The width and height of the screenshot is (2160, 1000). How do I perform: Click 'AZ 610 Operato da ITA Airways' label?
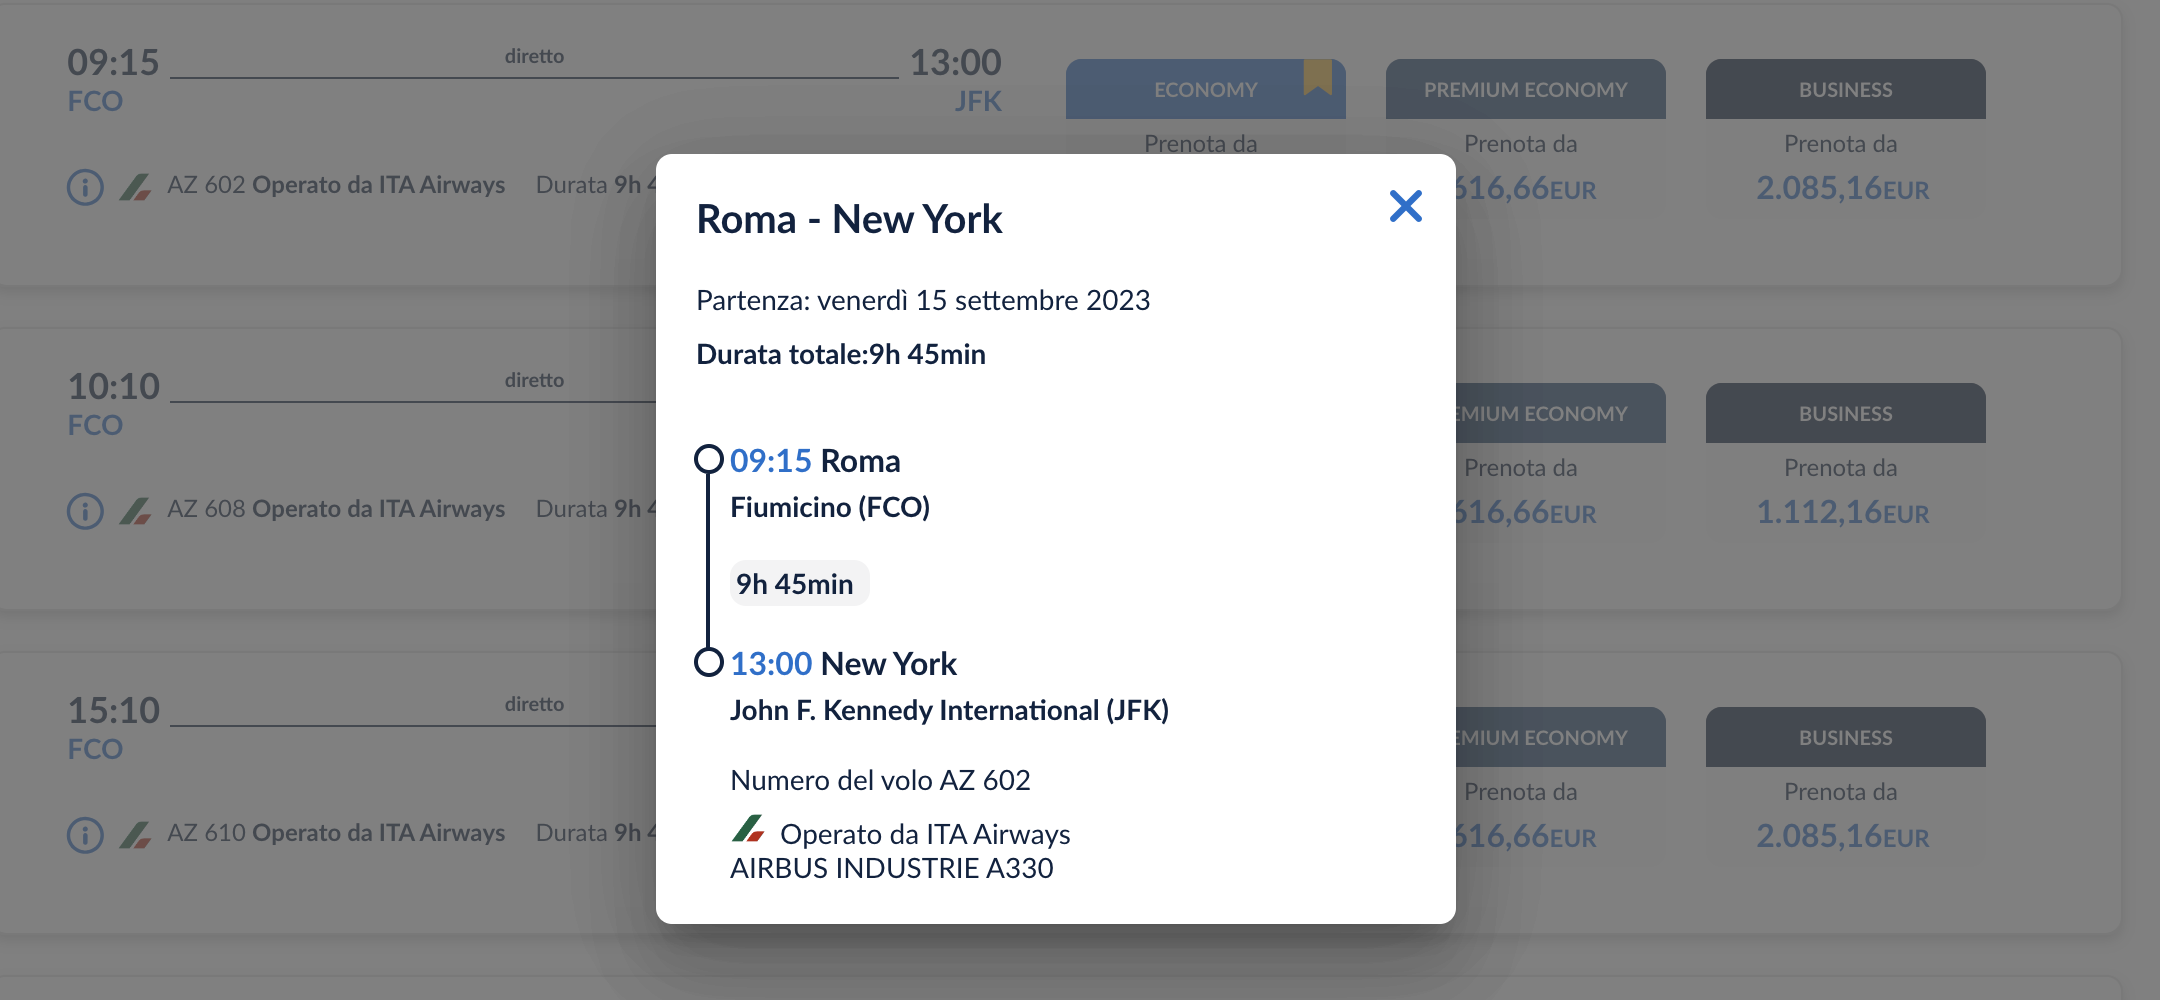point(336,833)
